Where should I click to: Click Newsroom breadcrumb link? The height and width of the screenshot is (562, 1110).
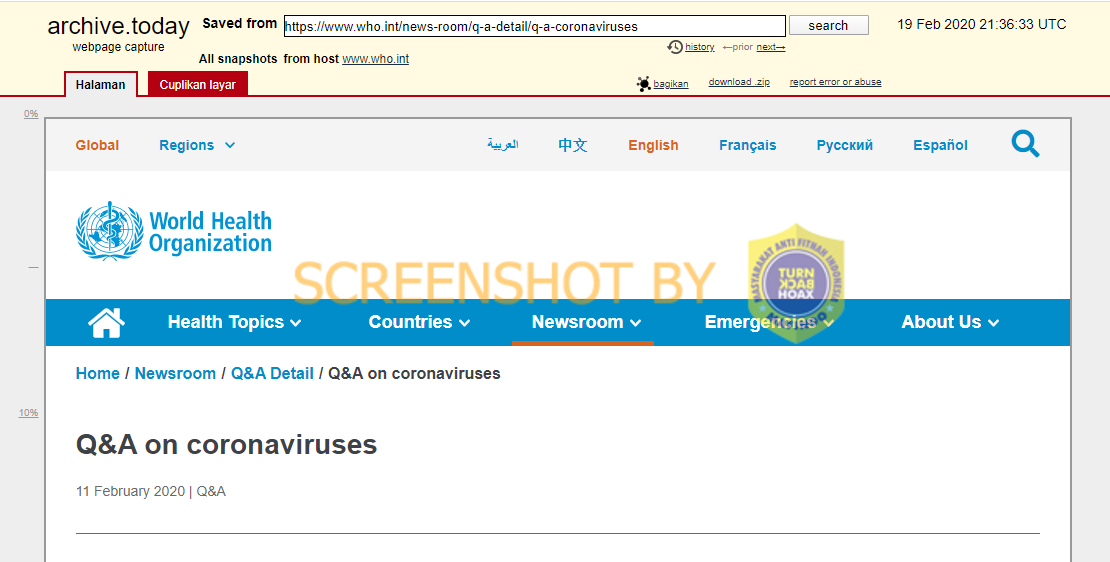[x=175, y=373]
